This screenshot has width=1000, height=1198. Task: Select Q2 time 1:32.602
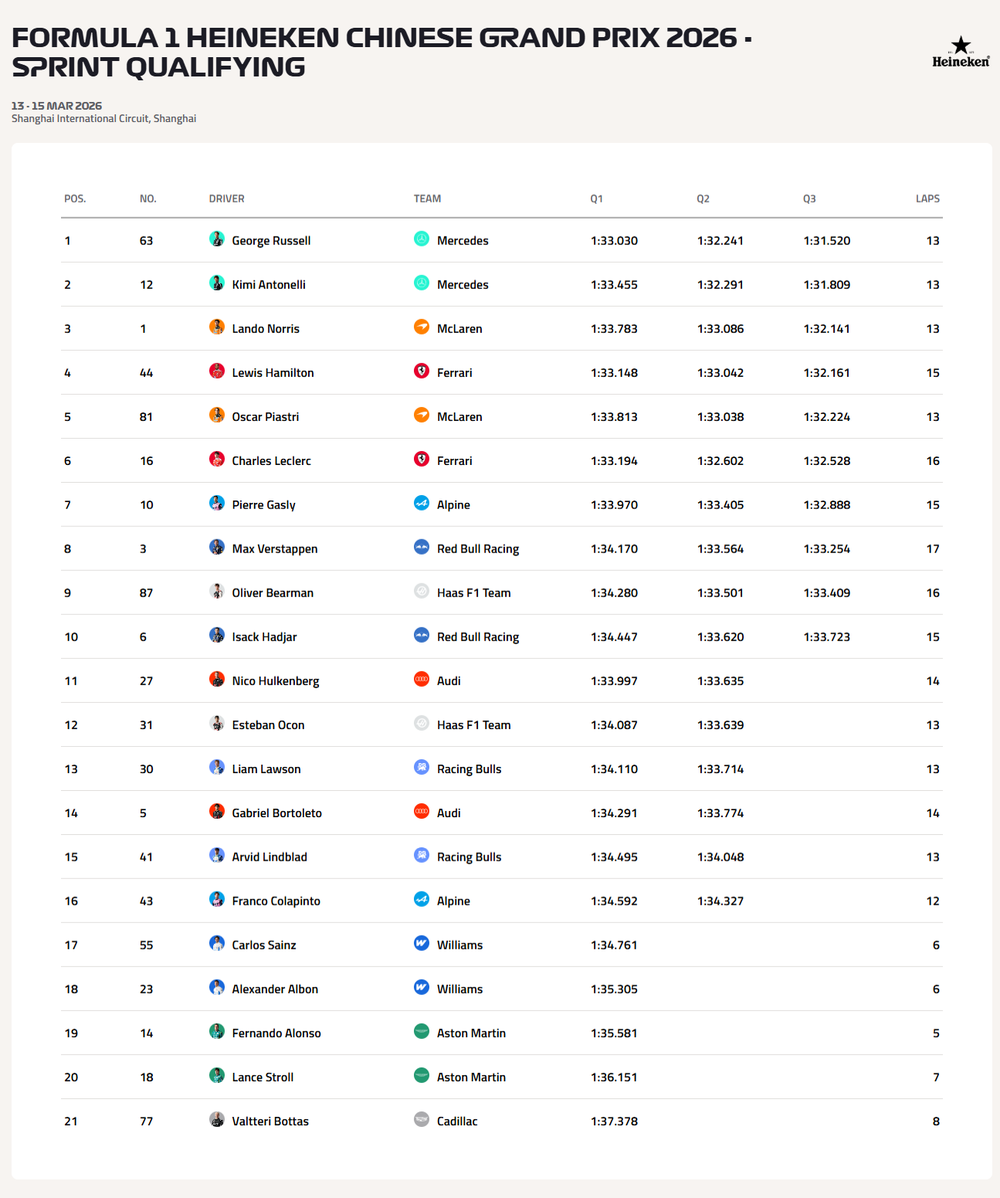coord(720,461)
